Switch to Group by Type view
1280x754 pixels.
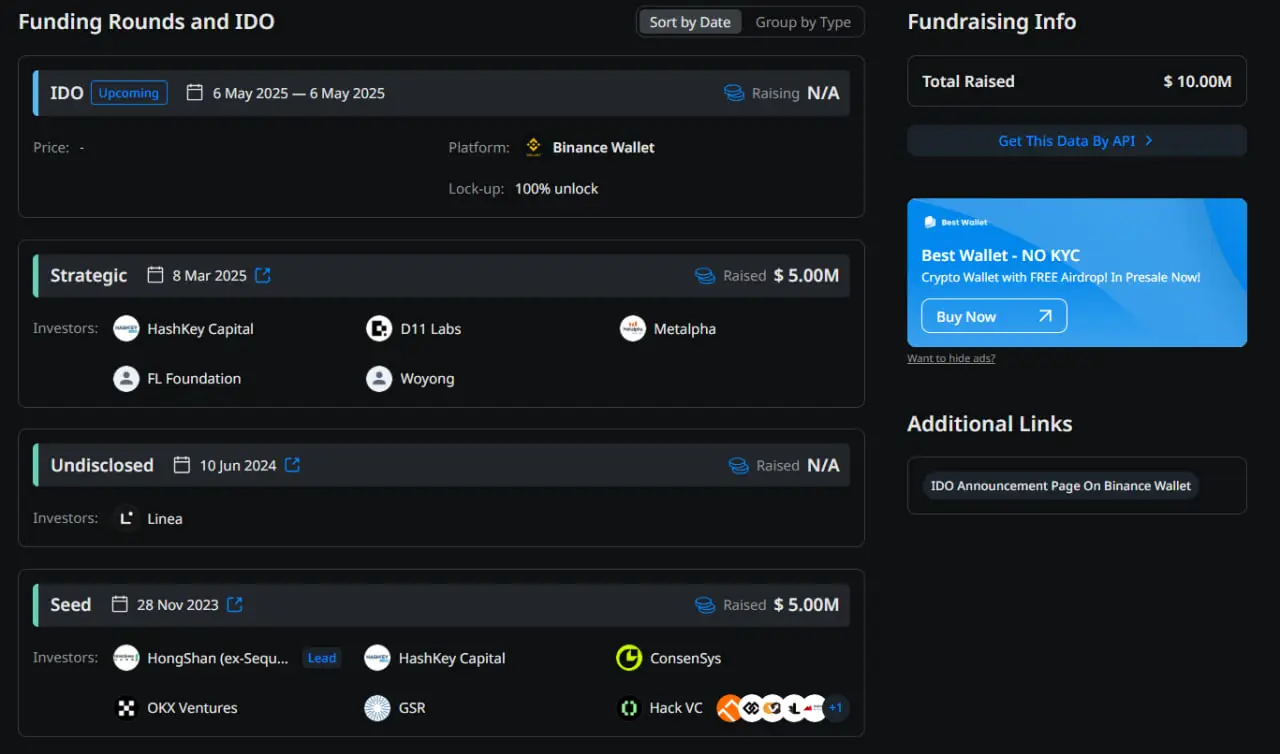[x=803, y=22]
